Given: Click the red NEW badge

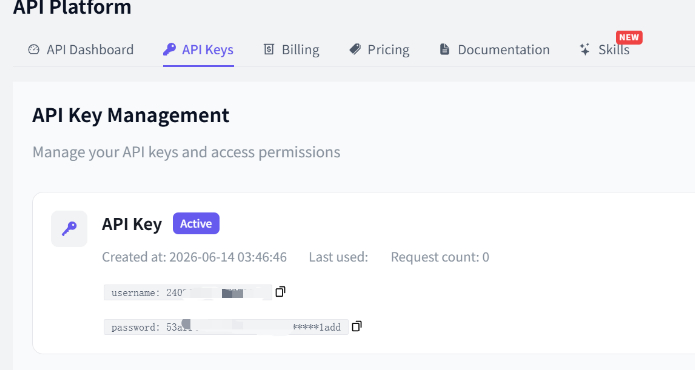Looking at the screenshot, I should coord(629,37).
